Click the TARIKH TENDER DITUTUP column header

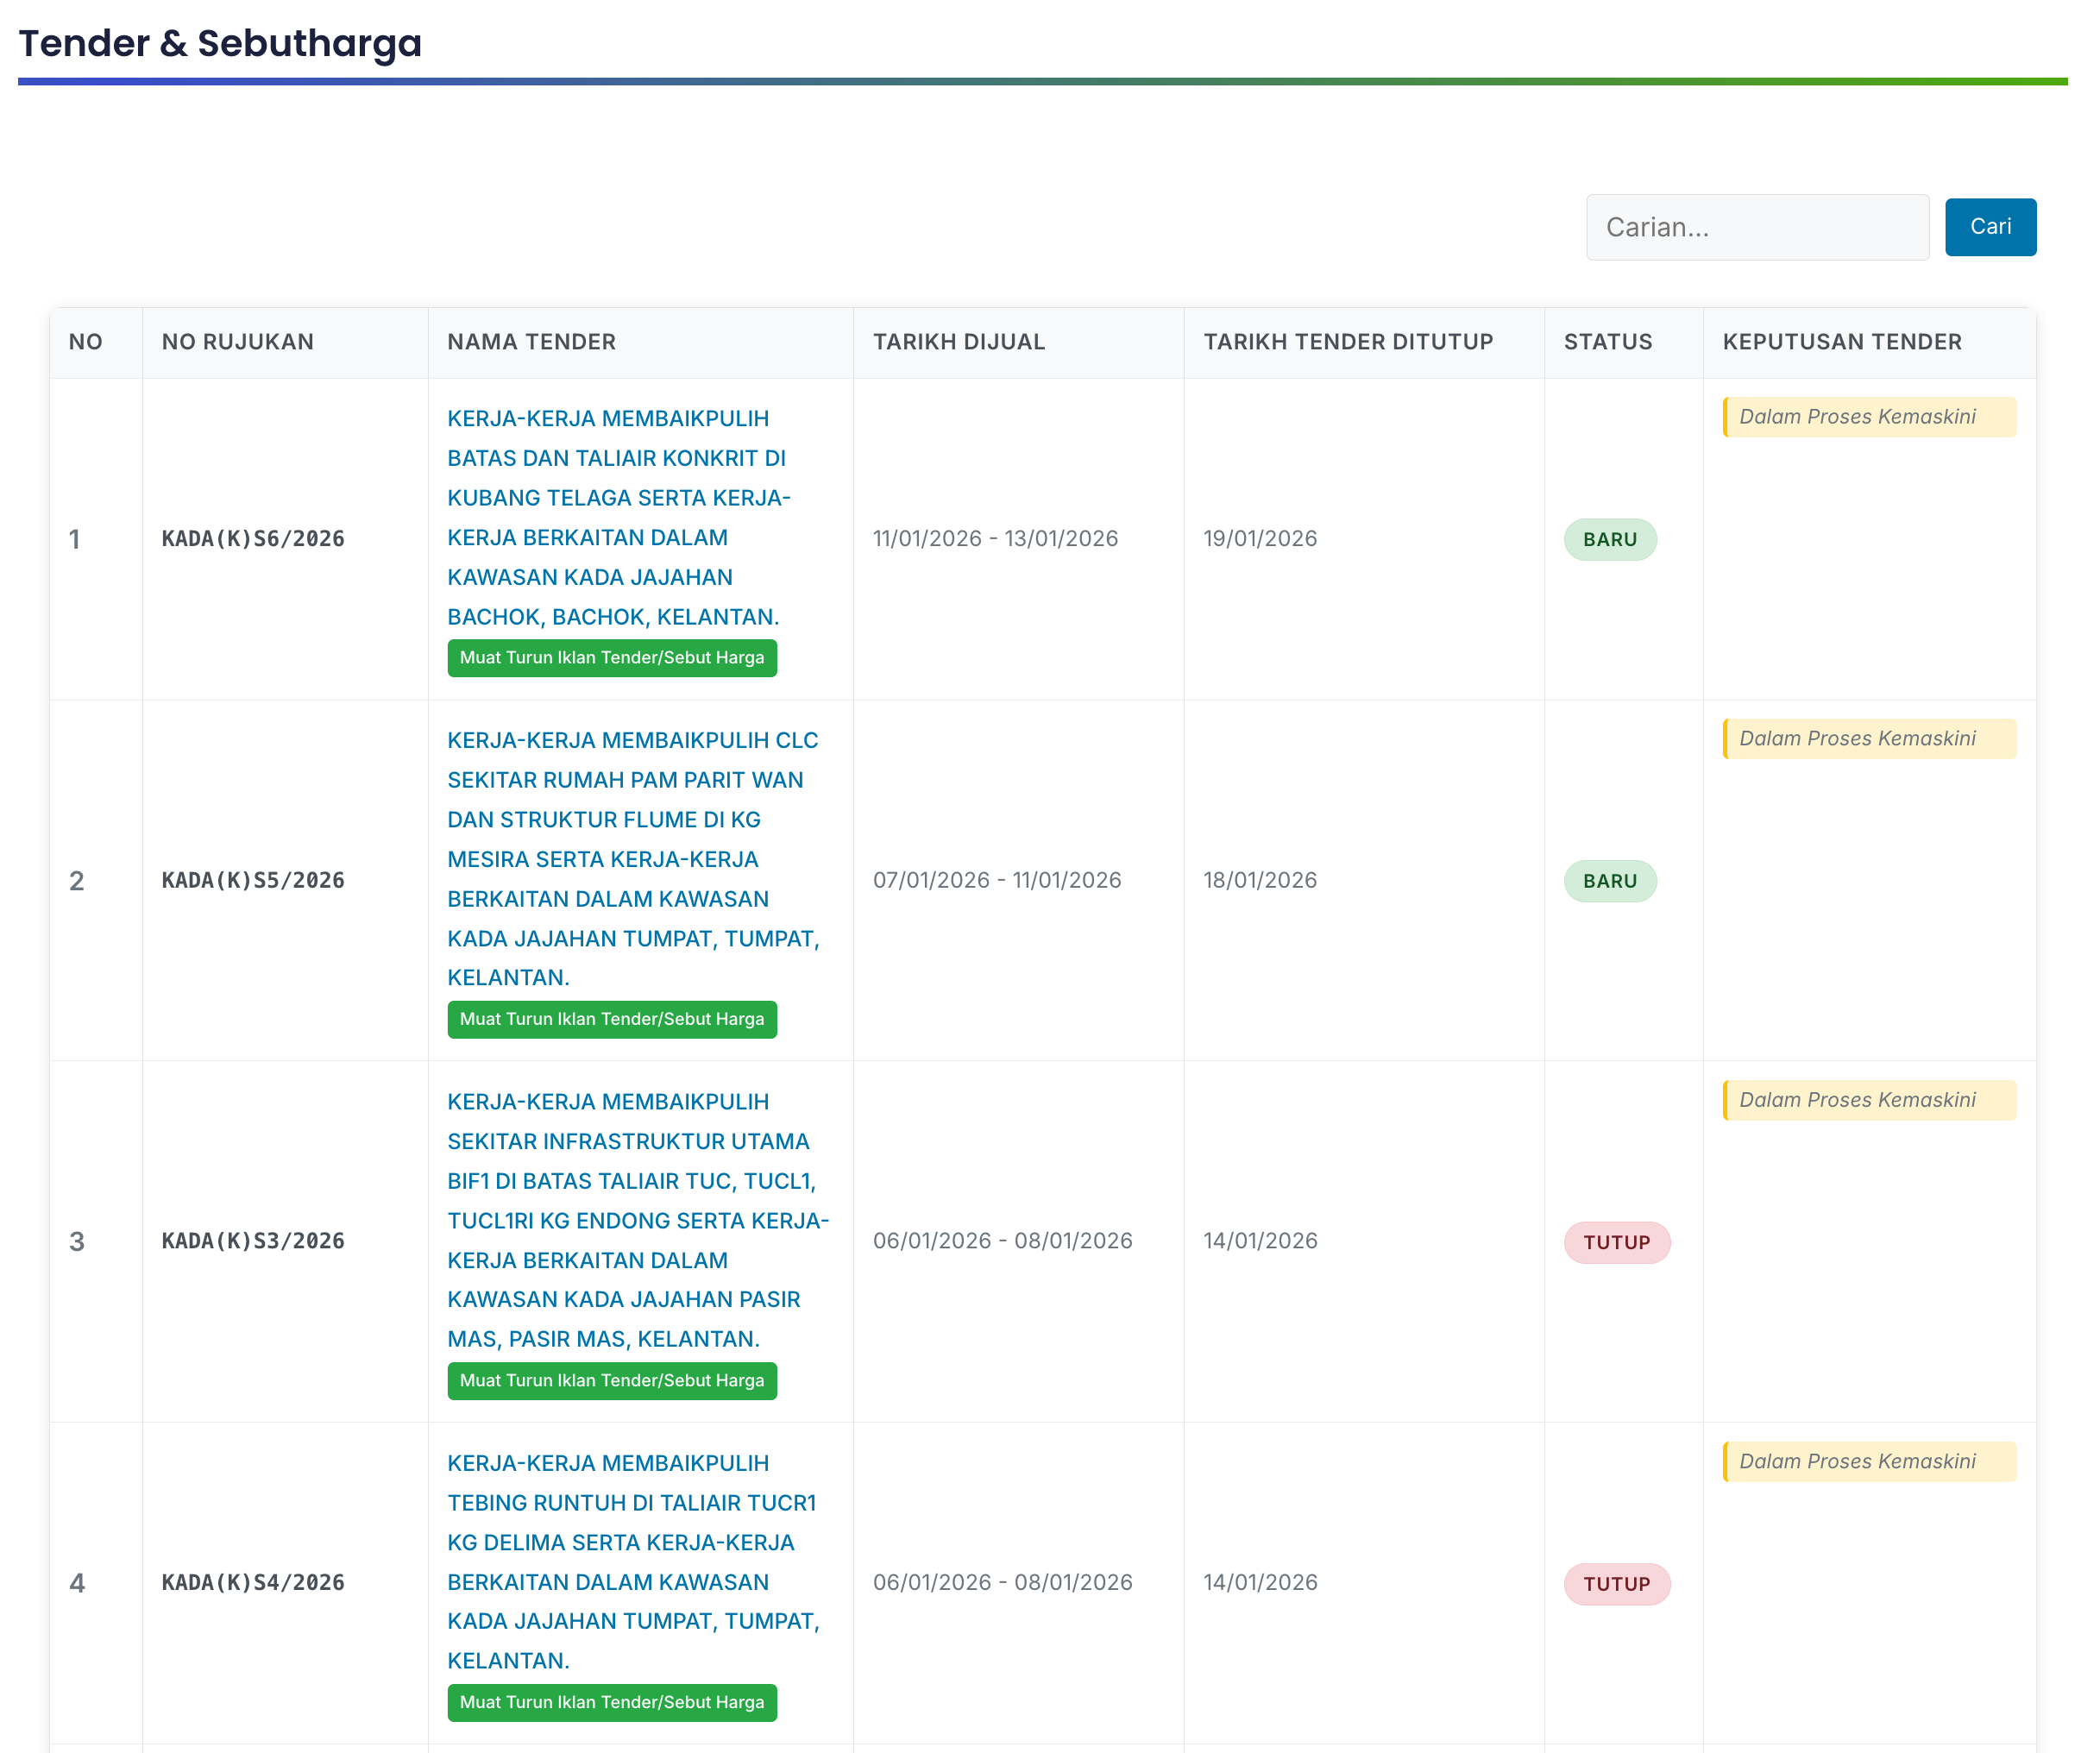point(1347,342)
